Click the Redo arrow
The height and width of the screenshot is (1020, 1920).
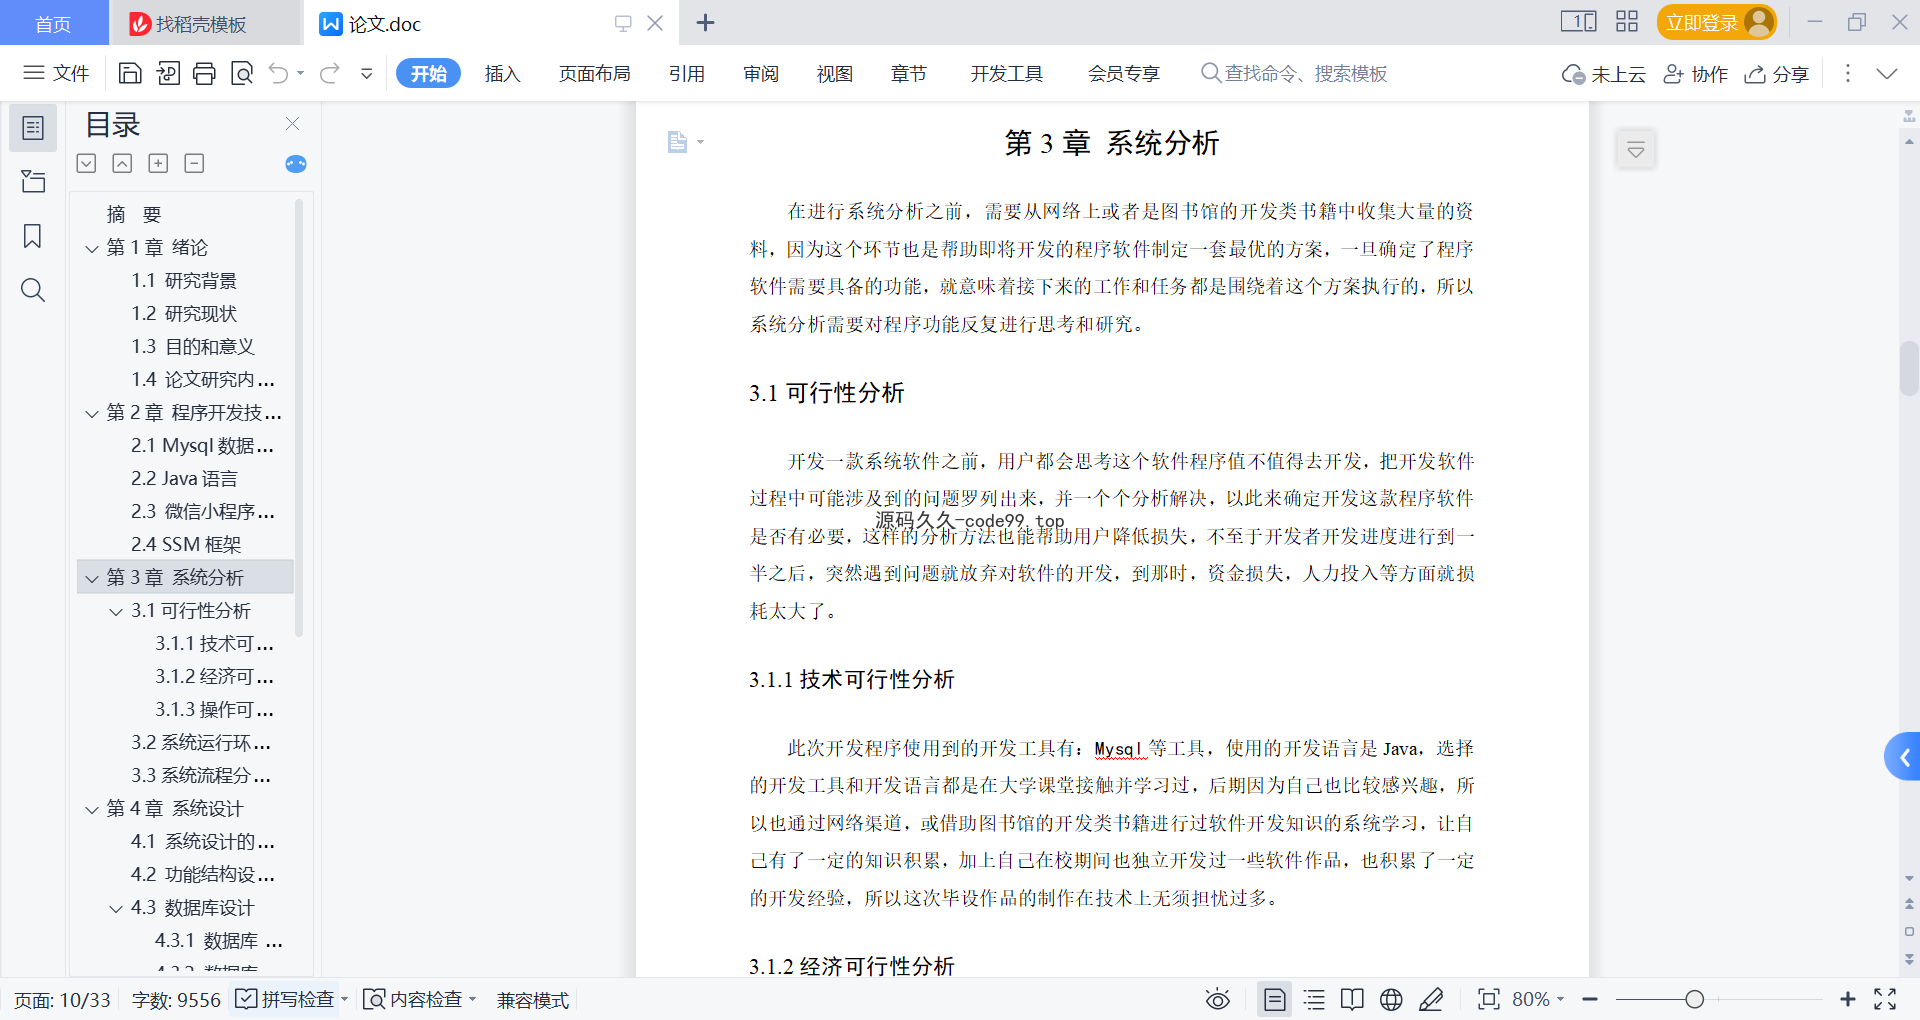pyautogui.click(x=330, y=73)
